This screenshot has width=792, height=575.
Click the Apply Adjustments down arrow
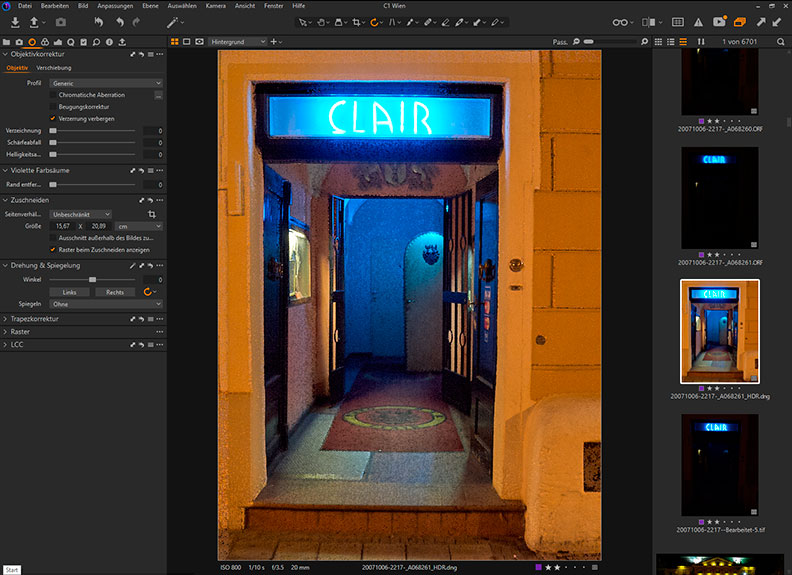click(777, 22)
